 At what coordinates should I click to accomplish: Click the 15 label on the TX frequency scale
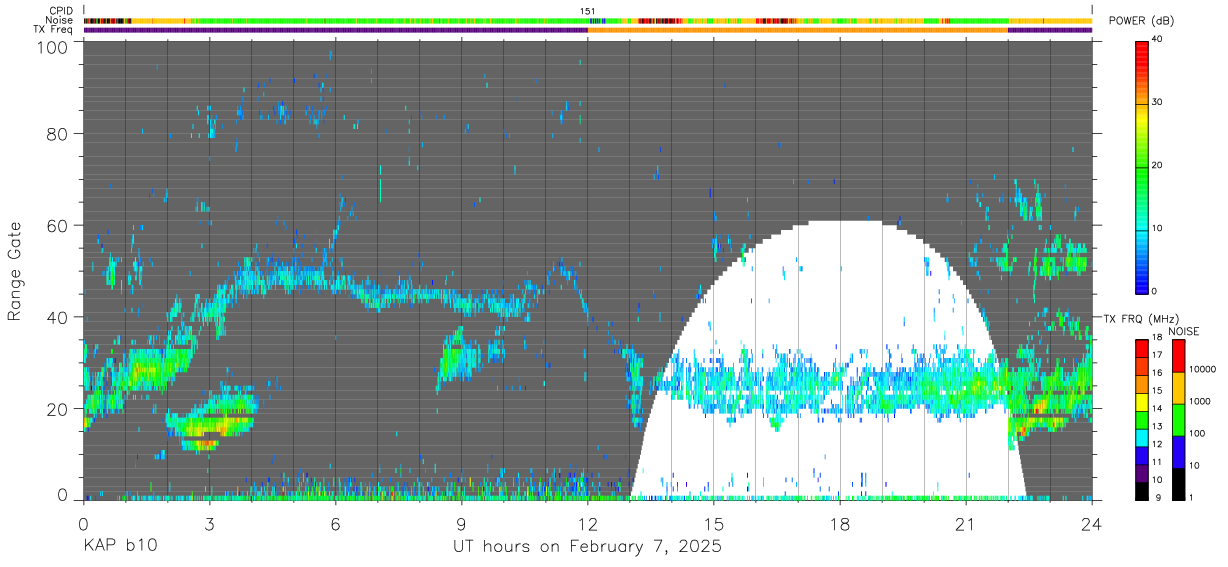(1157, 390)
